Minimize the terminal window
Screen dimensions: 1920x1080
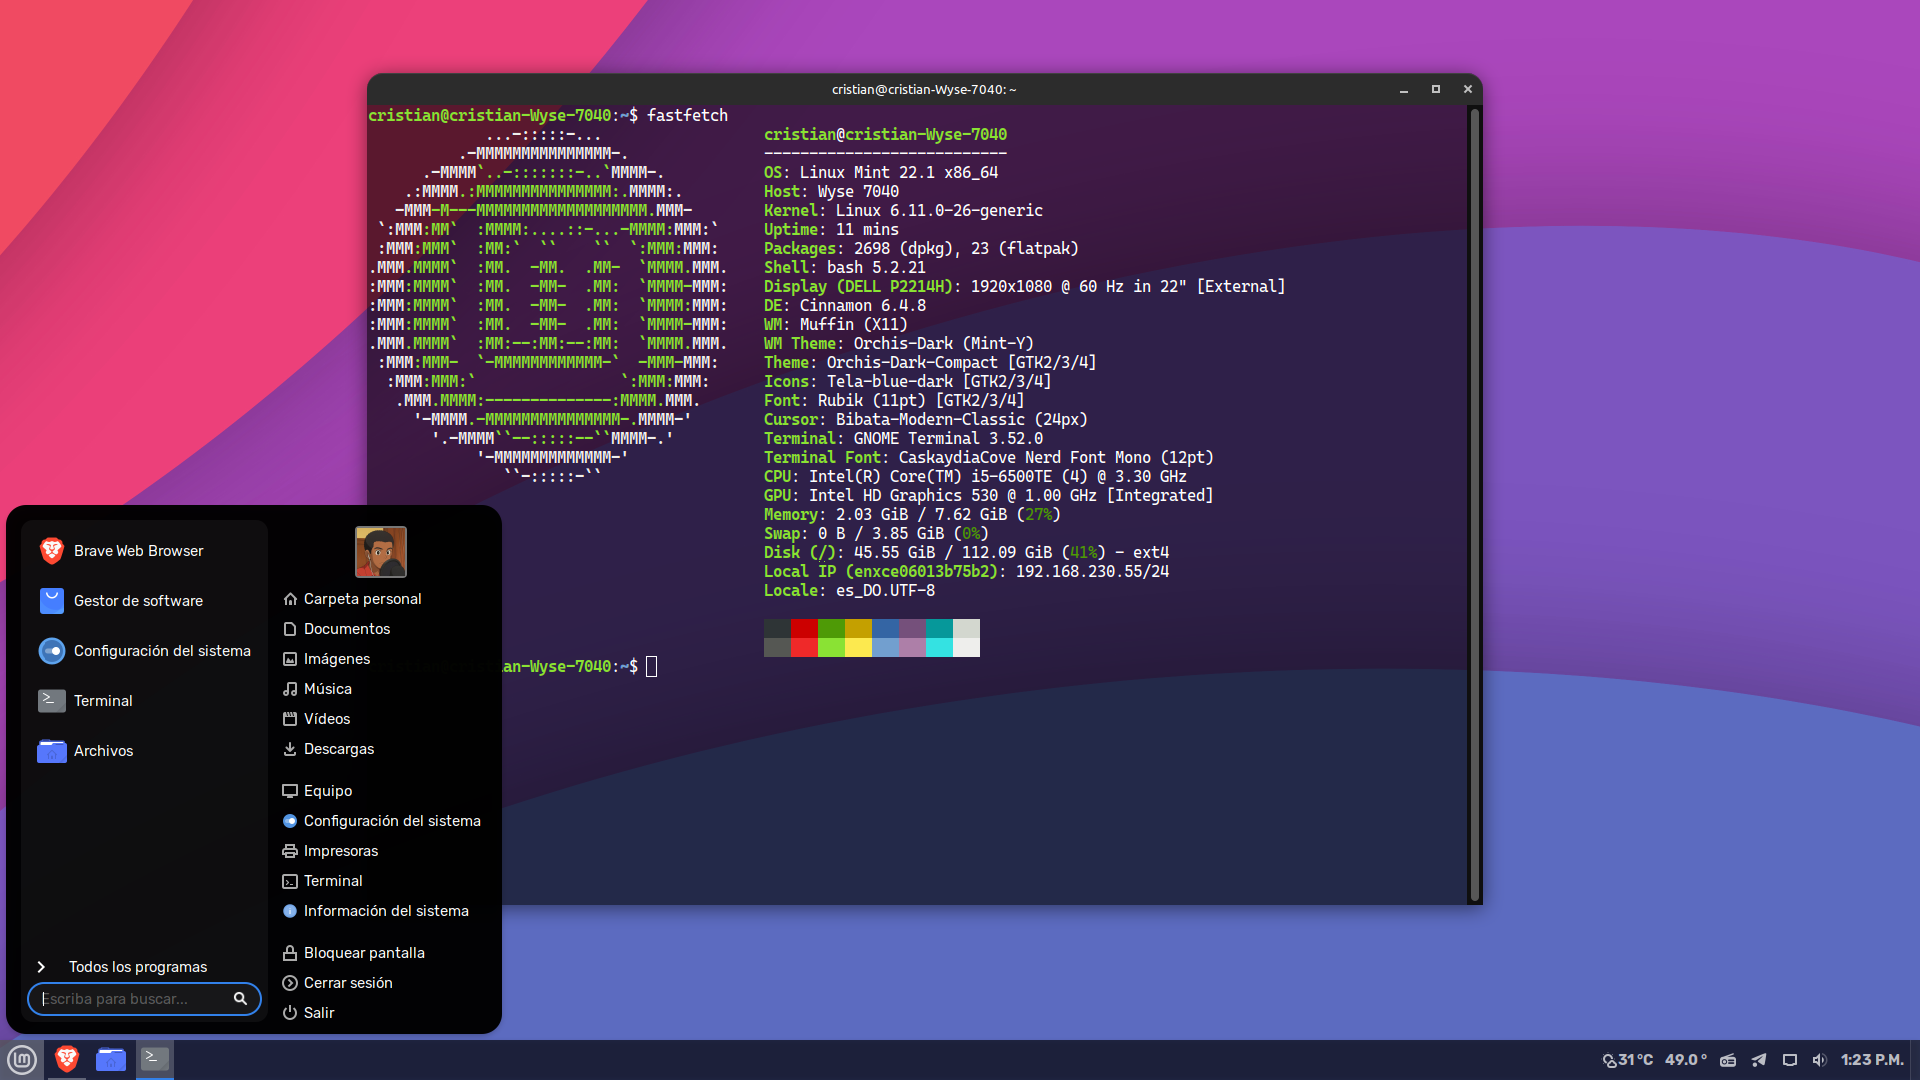tap(1404, 90)
